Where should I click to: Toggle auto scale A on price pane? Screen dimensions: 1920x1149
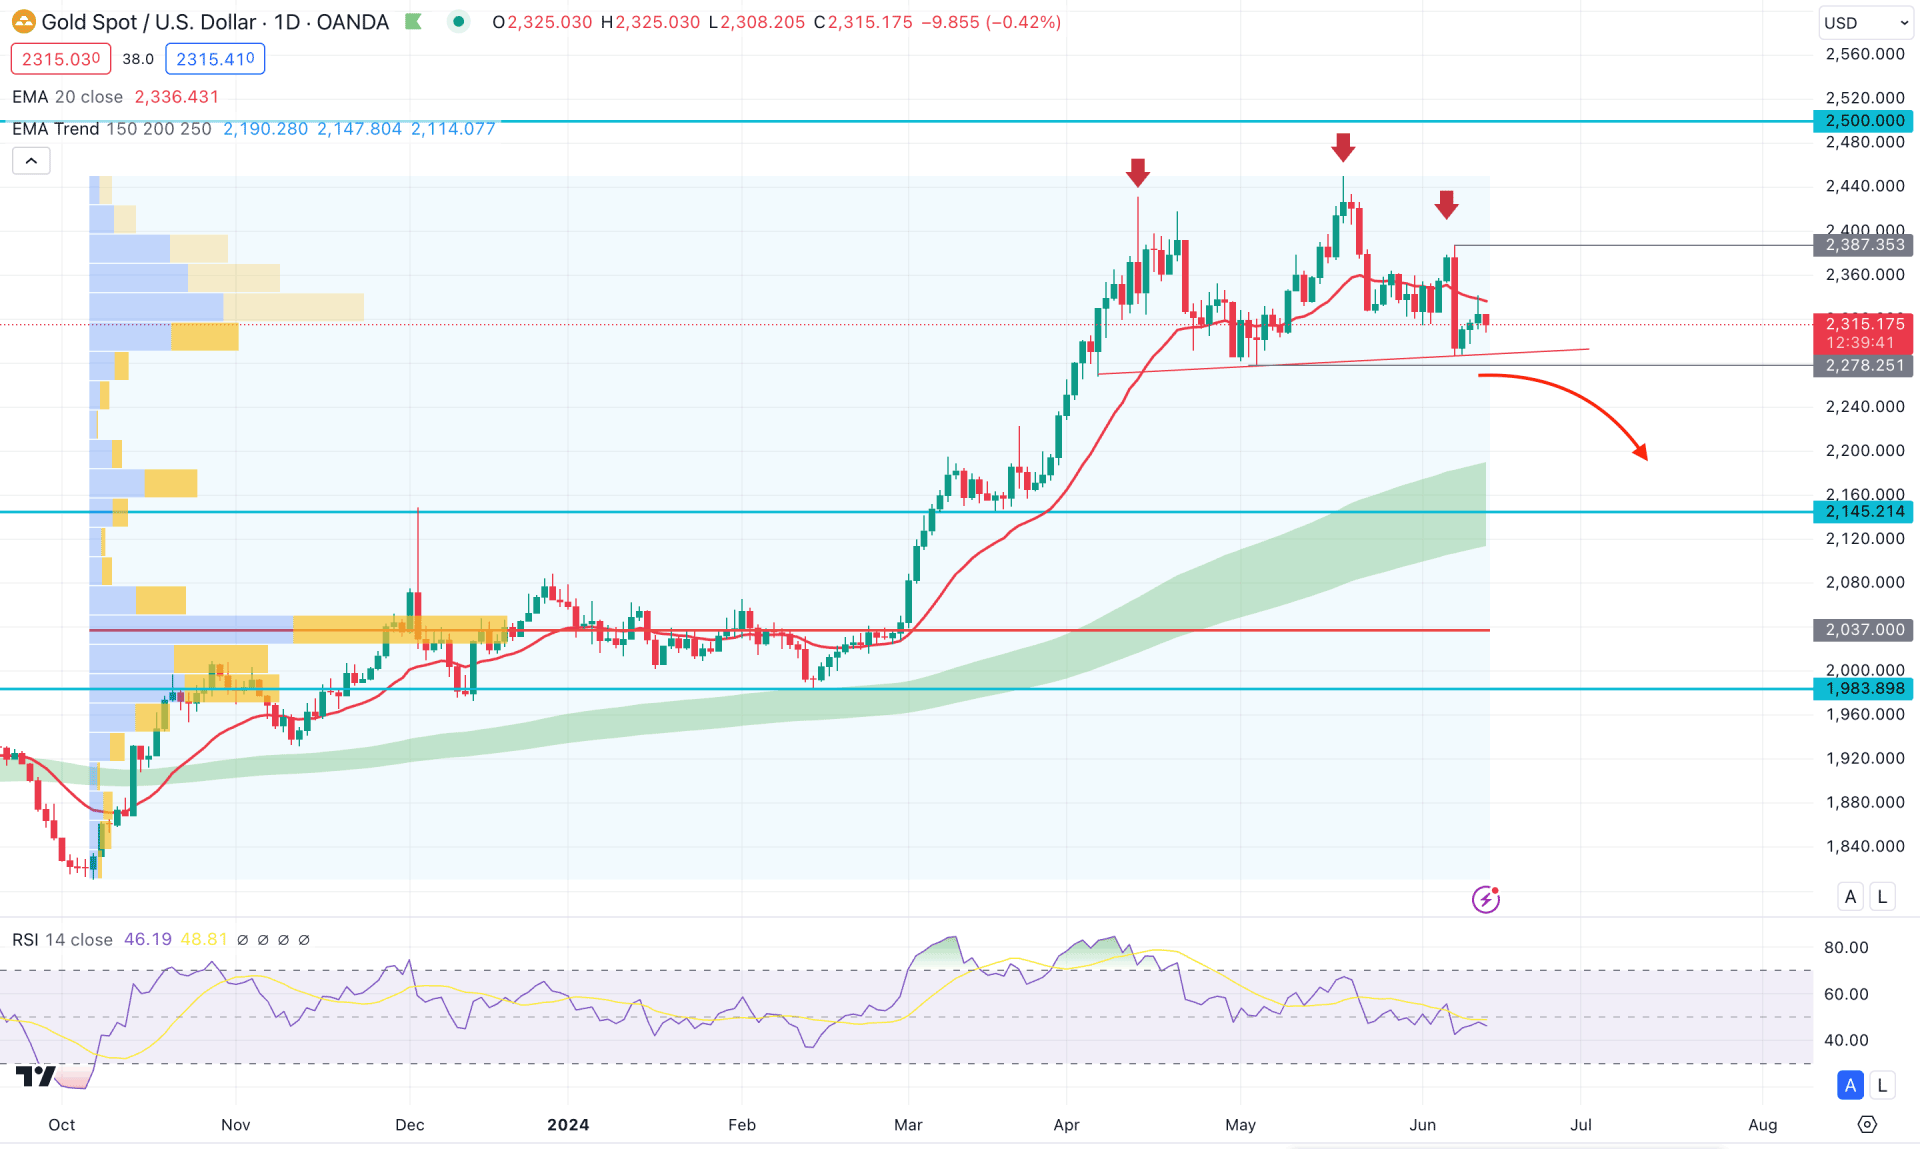[1850, 897]
